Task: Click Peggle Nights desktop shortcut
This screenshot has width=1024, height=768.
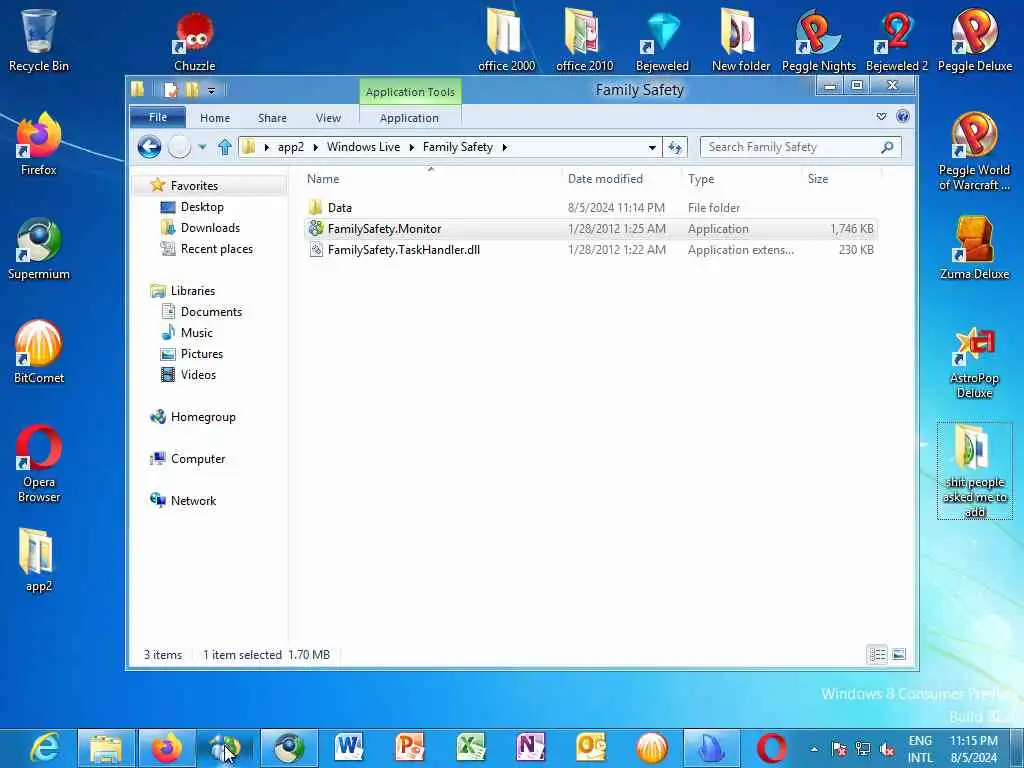Action: pyautogui.click(x=818, y=41)
